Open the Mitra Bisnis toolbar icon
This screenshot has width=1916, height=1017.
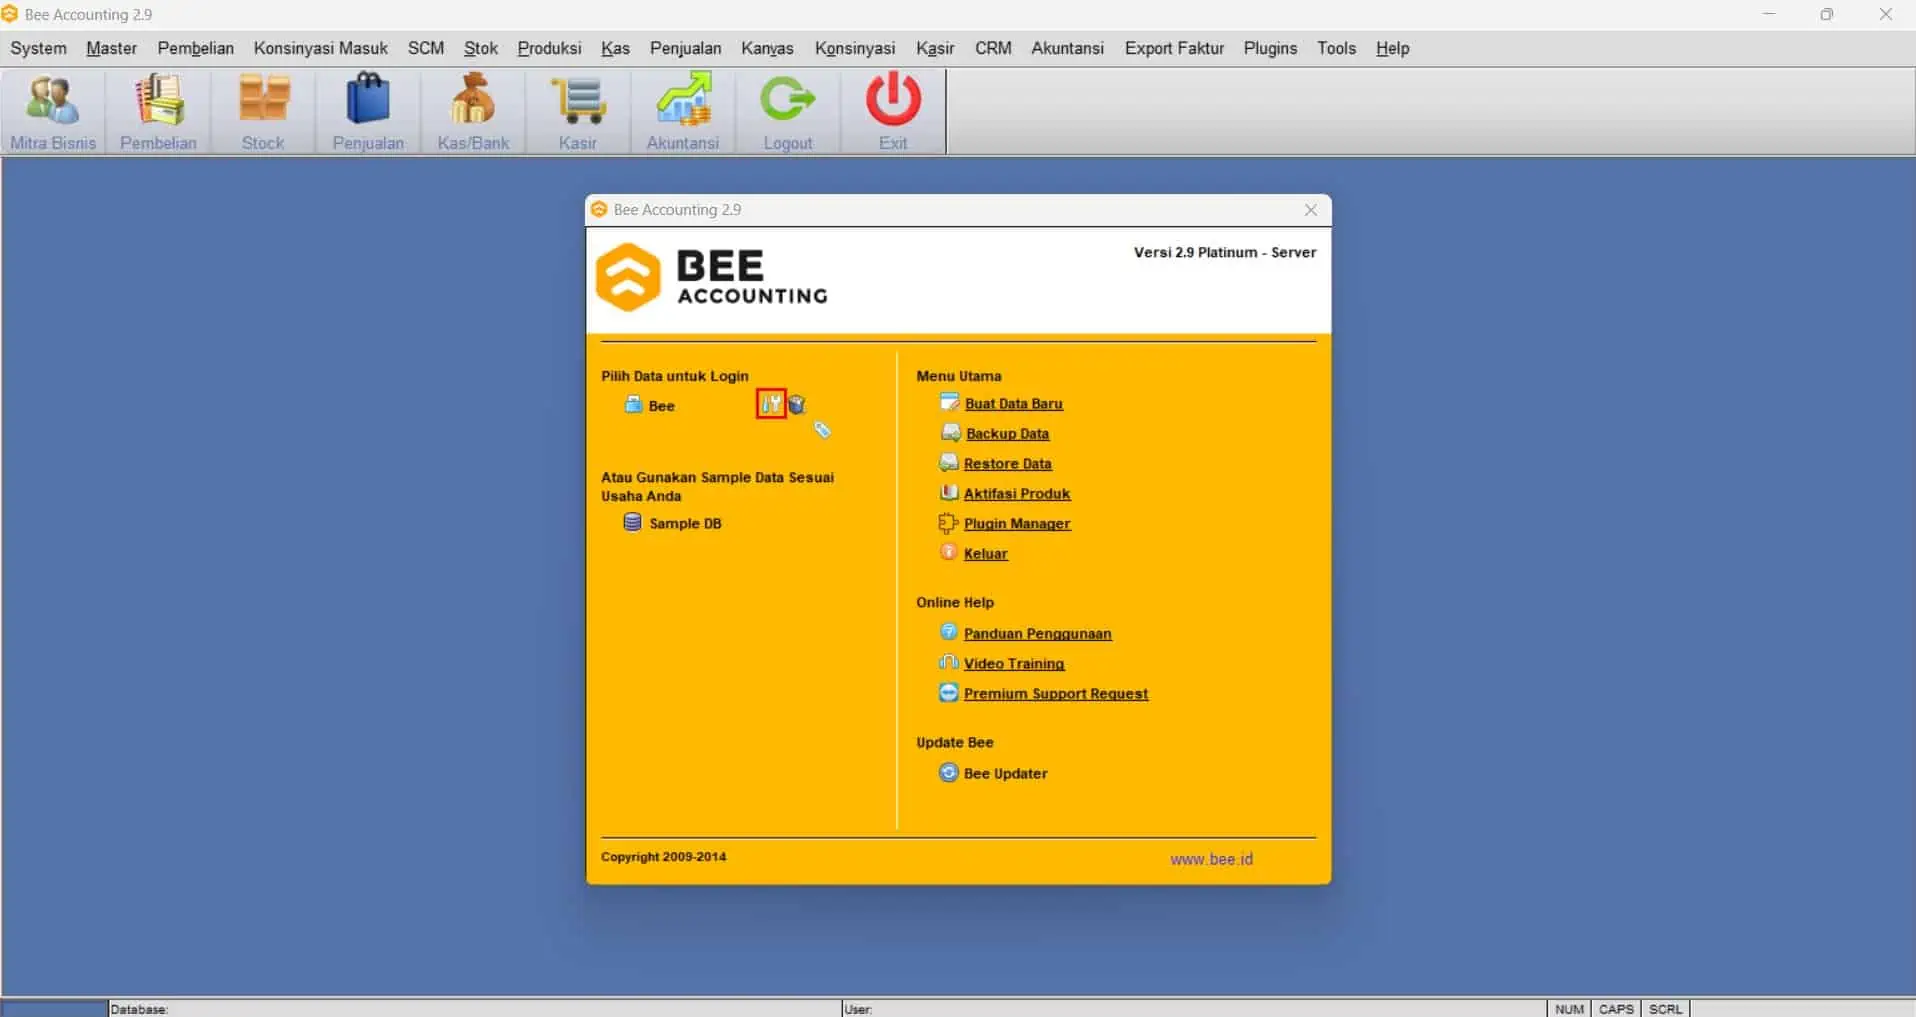tap(53, 112)
